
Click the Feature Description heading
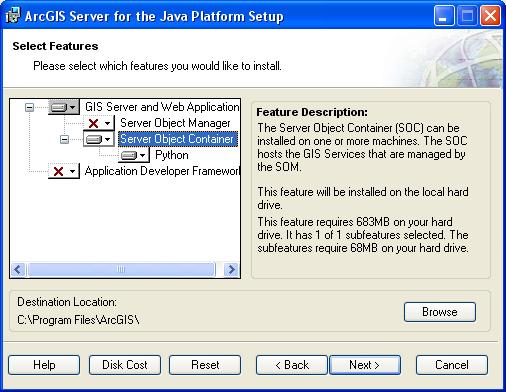click(312, 112)
